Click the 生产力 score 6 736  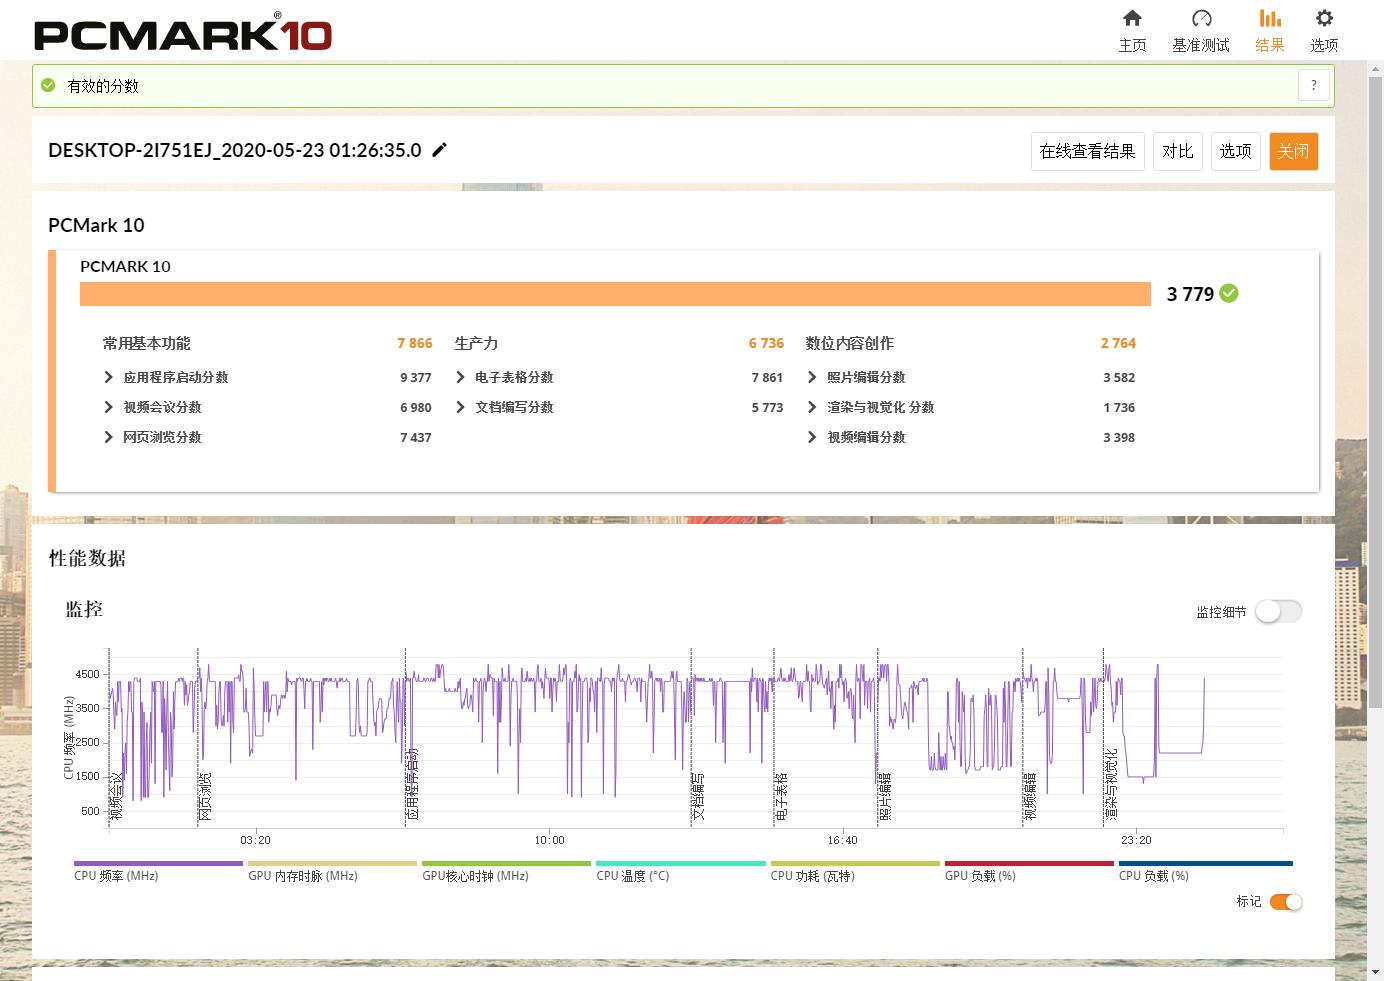click(x=766, y=343)
